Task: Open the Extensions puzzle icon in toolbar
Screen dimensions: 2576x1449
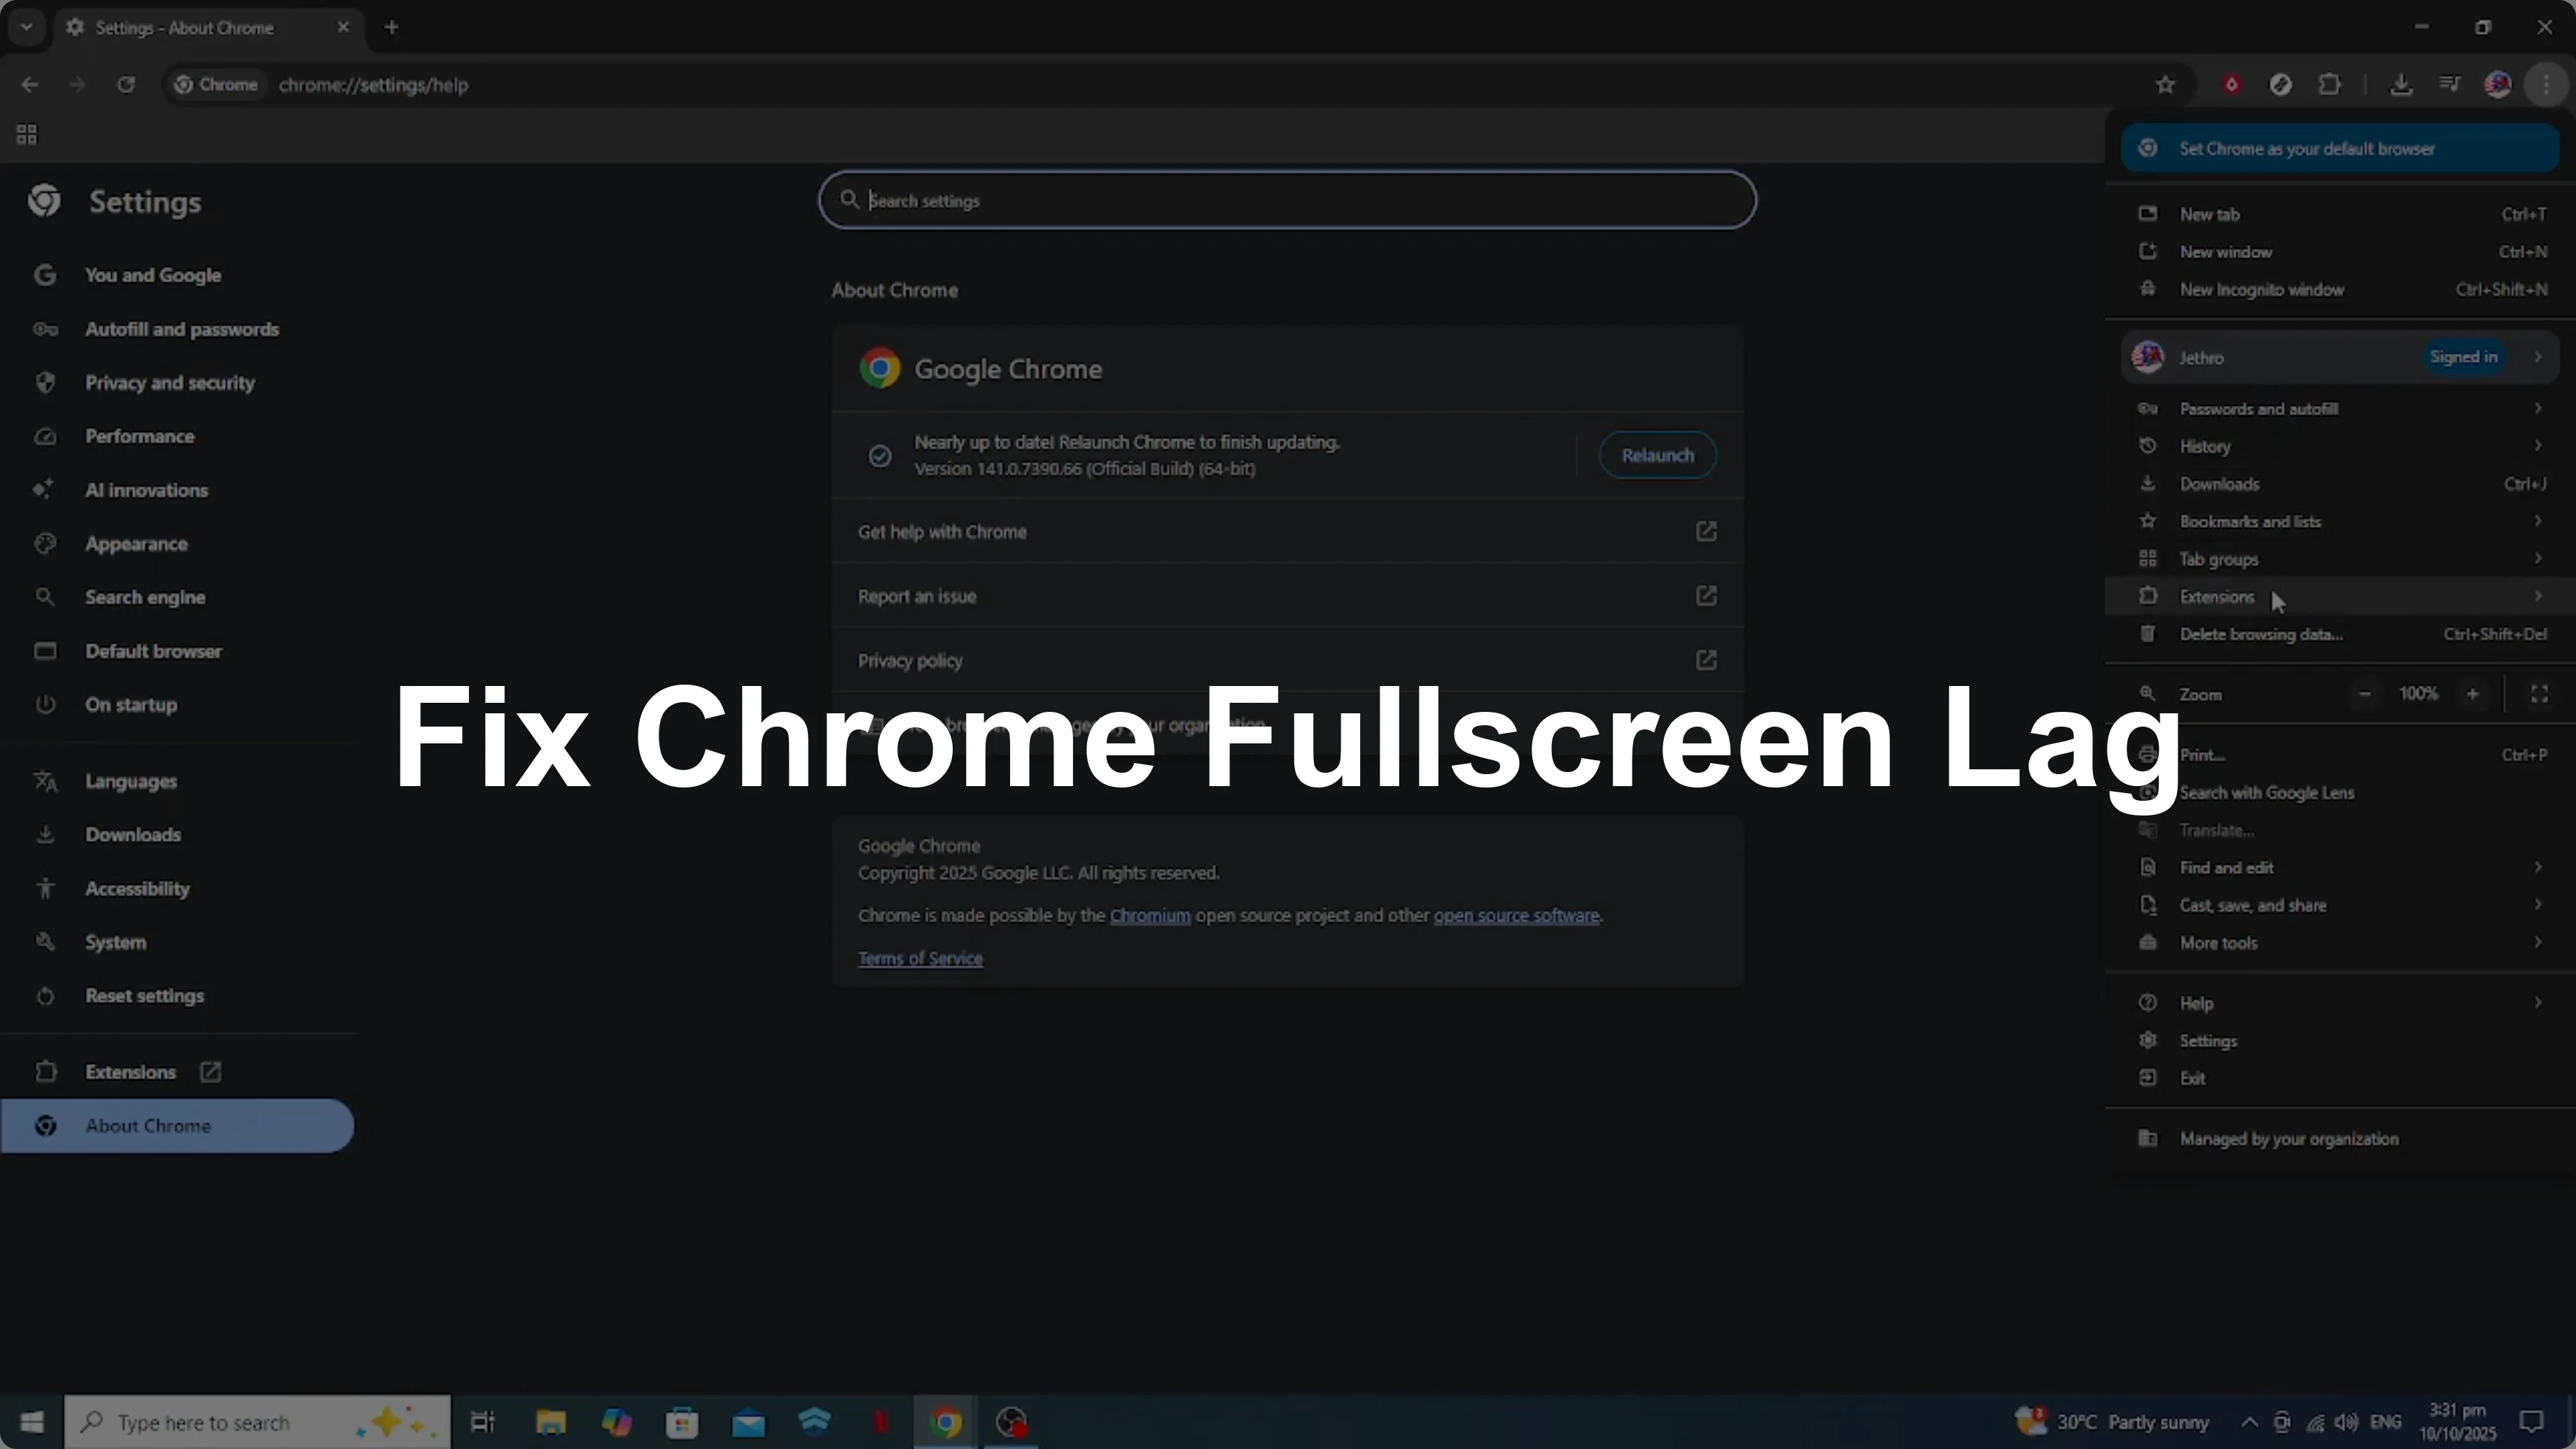Action: (x=2329, y=85)
